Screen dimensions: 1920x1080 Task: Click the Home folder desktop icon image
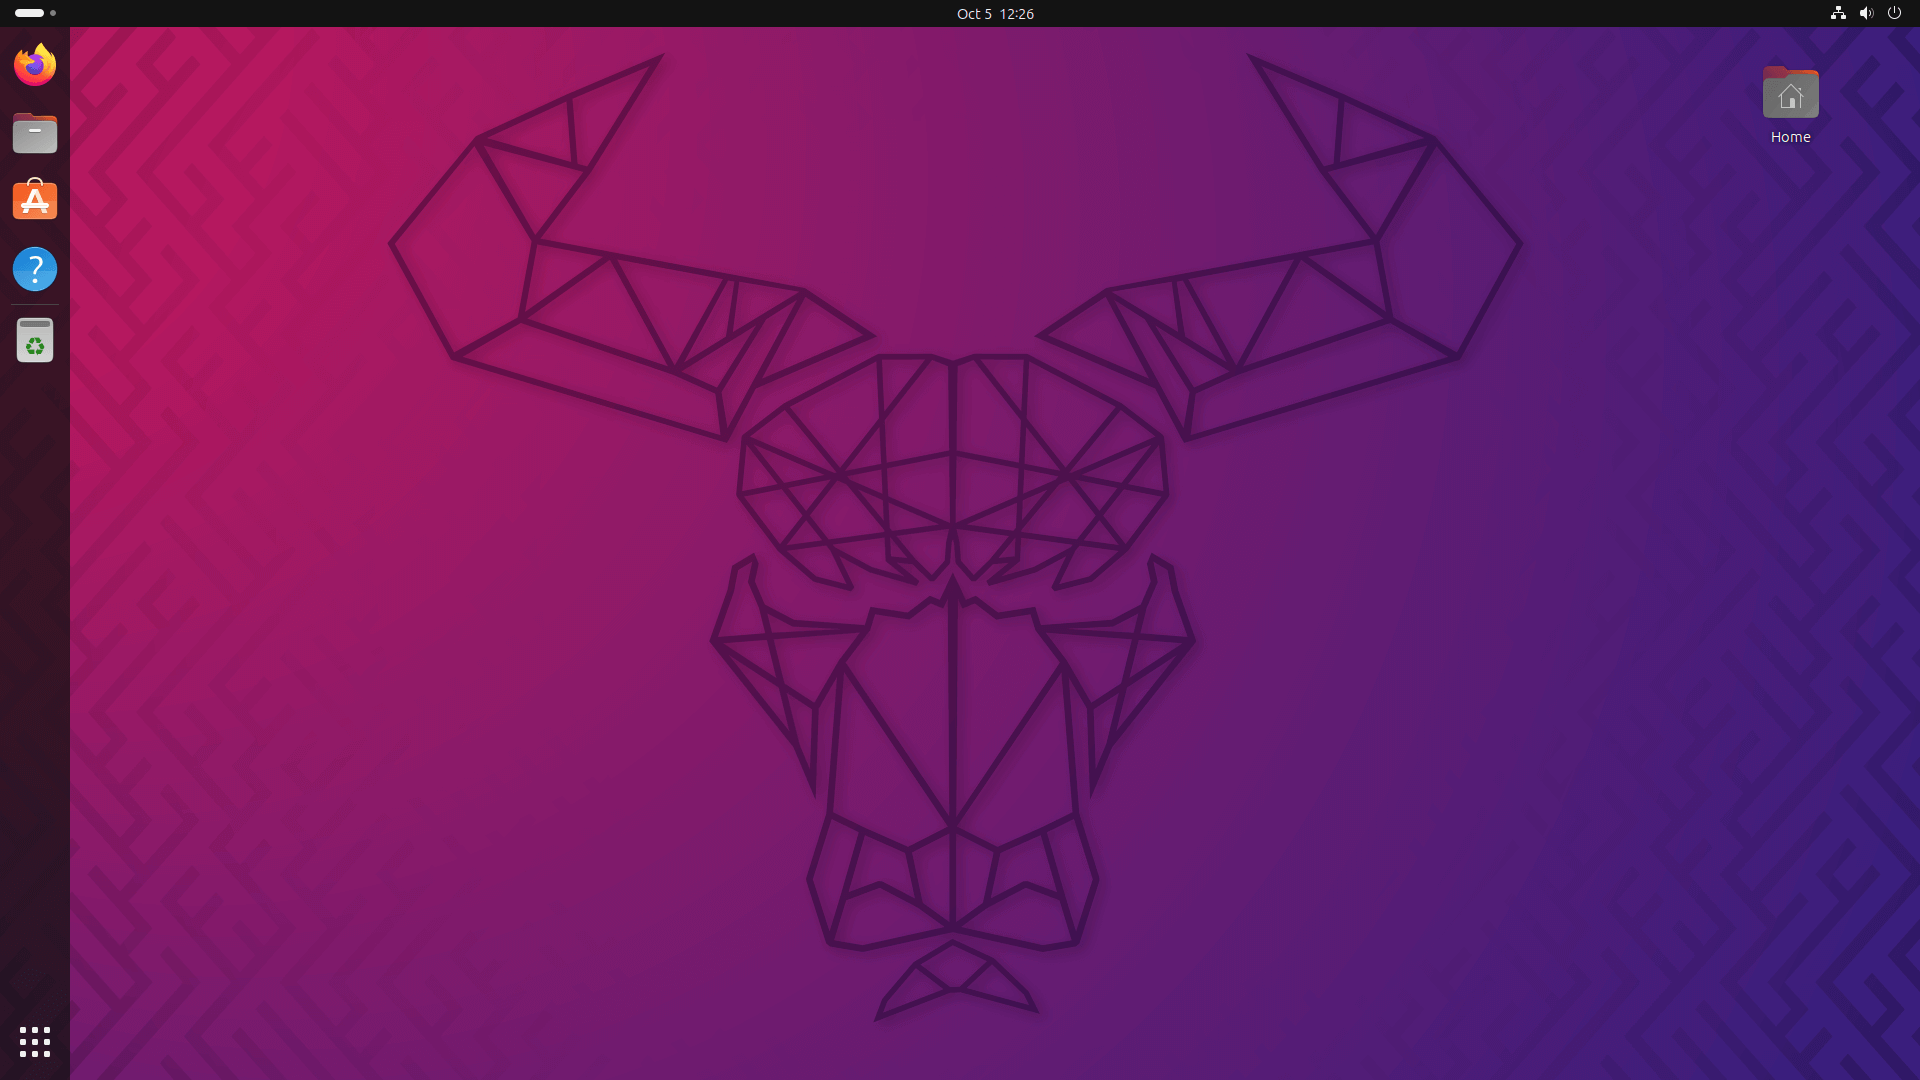point(1790,93)
